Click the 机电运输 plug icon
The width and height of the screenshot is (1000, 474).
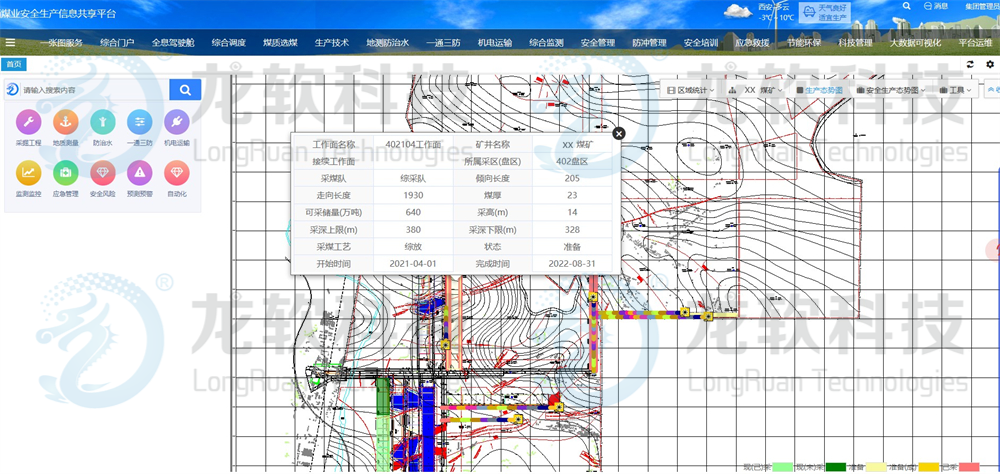[176, 122]
